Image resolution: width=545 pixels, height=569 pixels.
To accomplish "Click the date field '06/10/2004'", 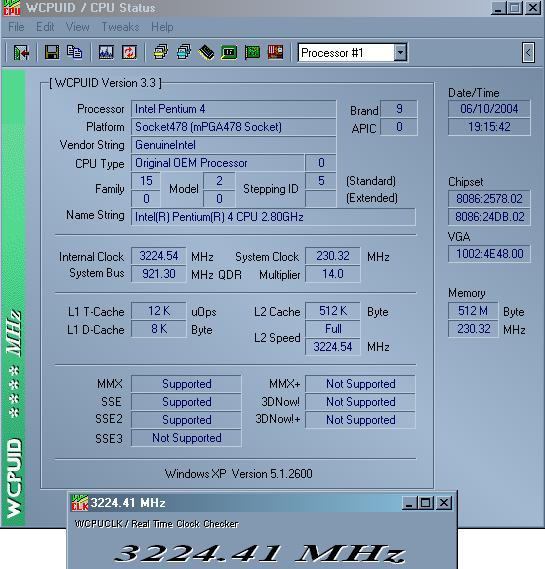I will (x=489, y=109).
